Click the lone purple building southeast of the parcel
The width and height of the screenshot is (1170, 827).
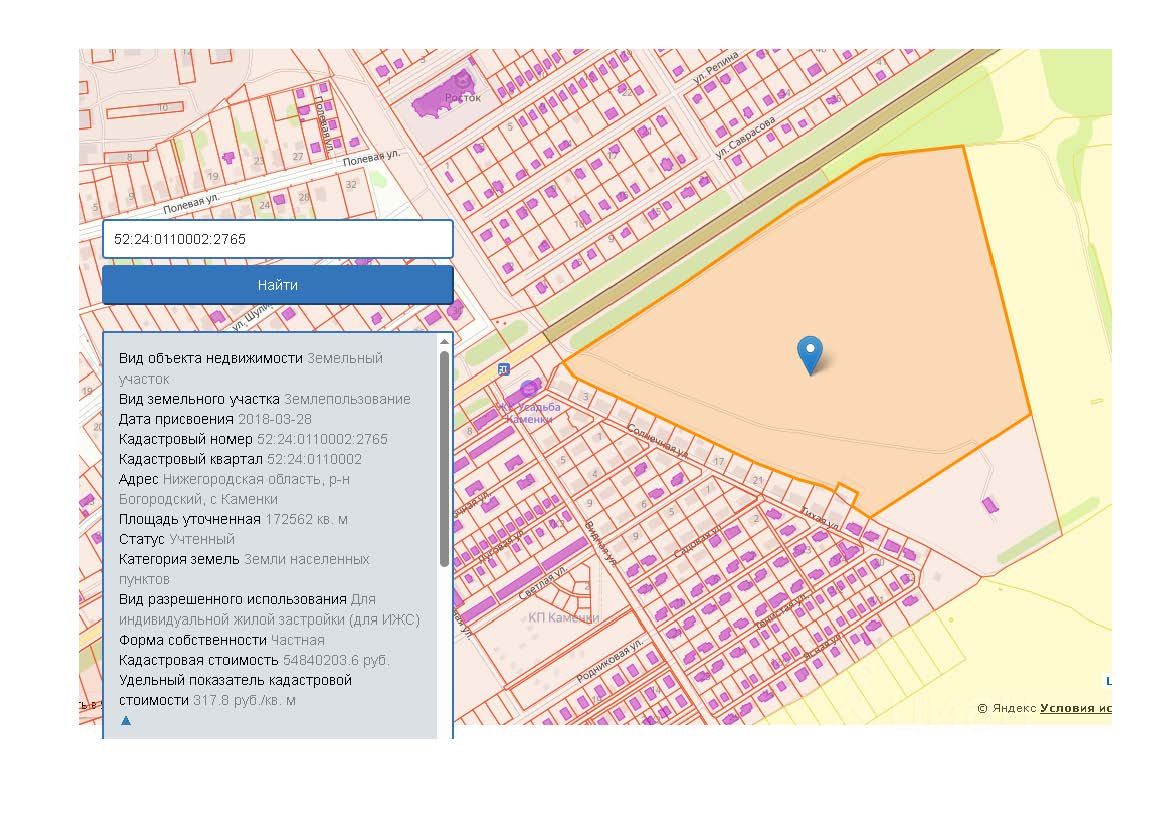[991, 506]
